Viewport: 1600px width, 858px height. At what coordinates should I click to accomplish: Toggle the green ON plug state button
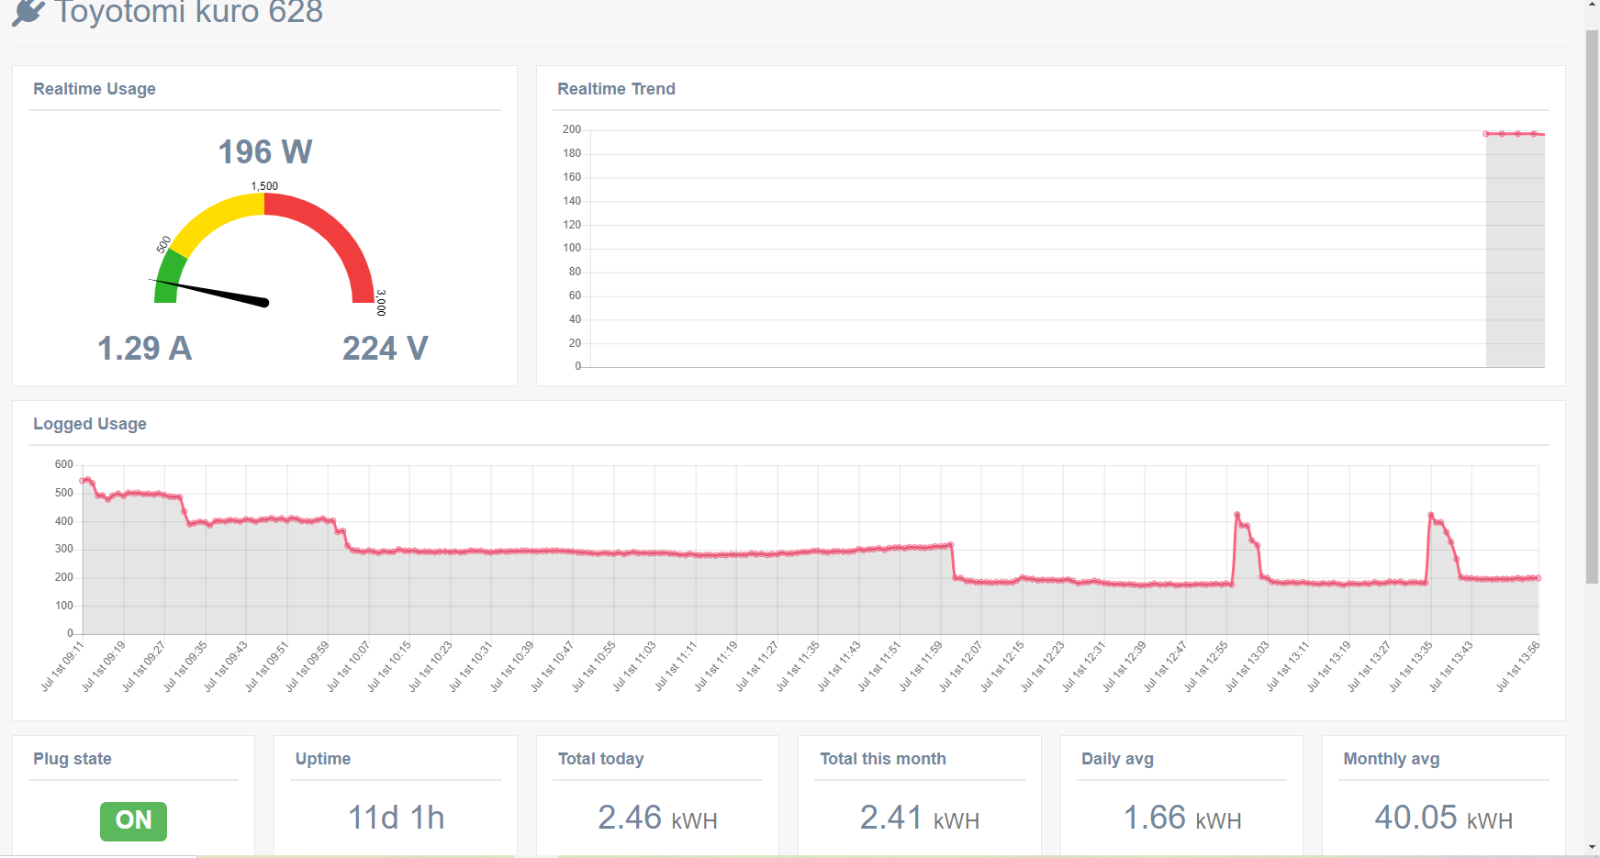[133, 821]
